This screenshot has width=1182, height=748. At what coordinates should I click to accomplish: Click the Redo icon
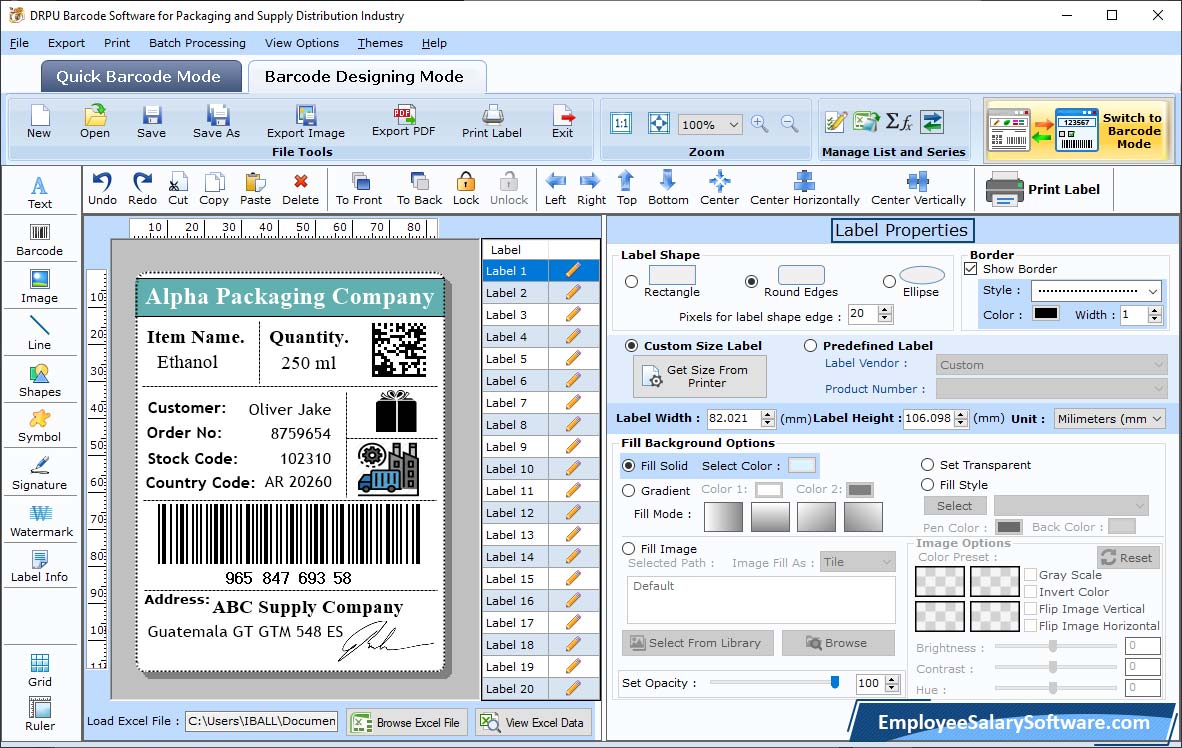pos(142,189)
